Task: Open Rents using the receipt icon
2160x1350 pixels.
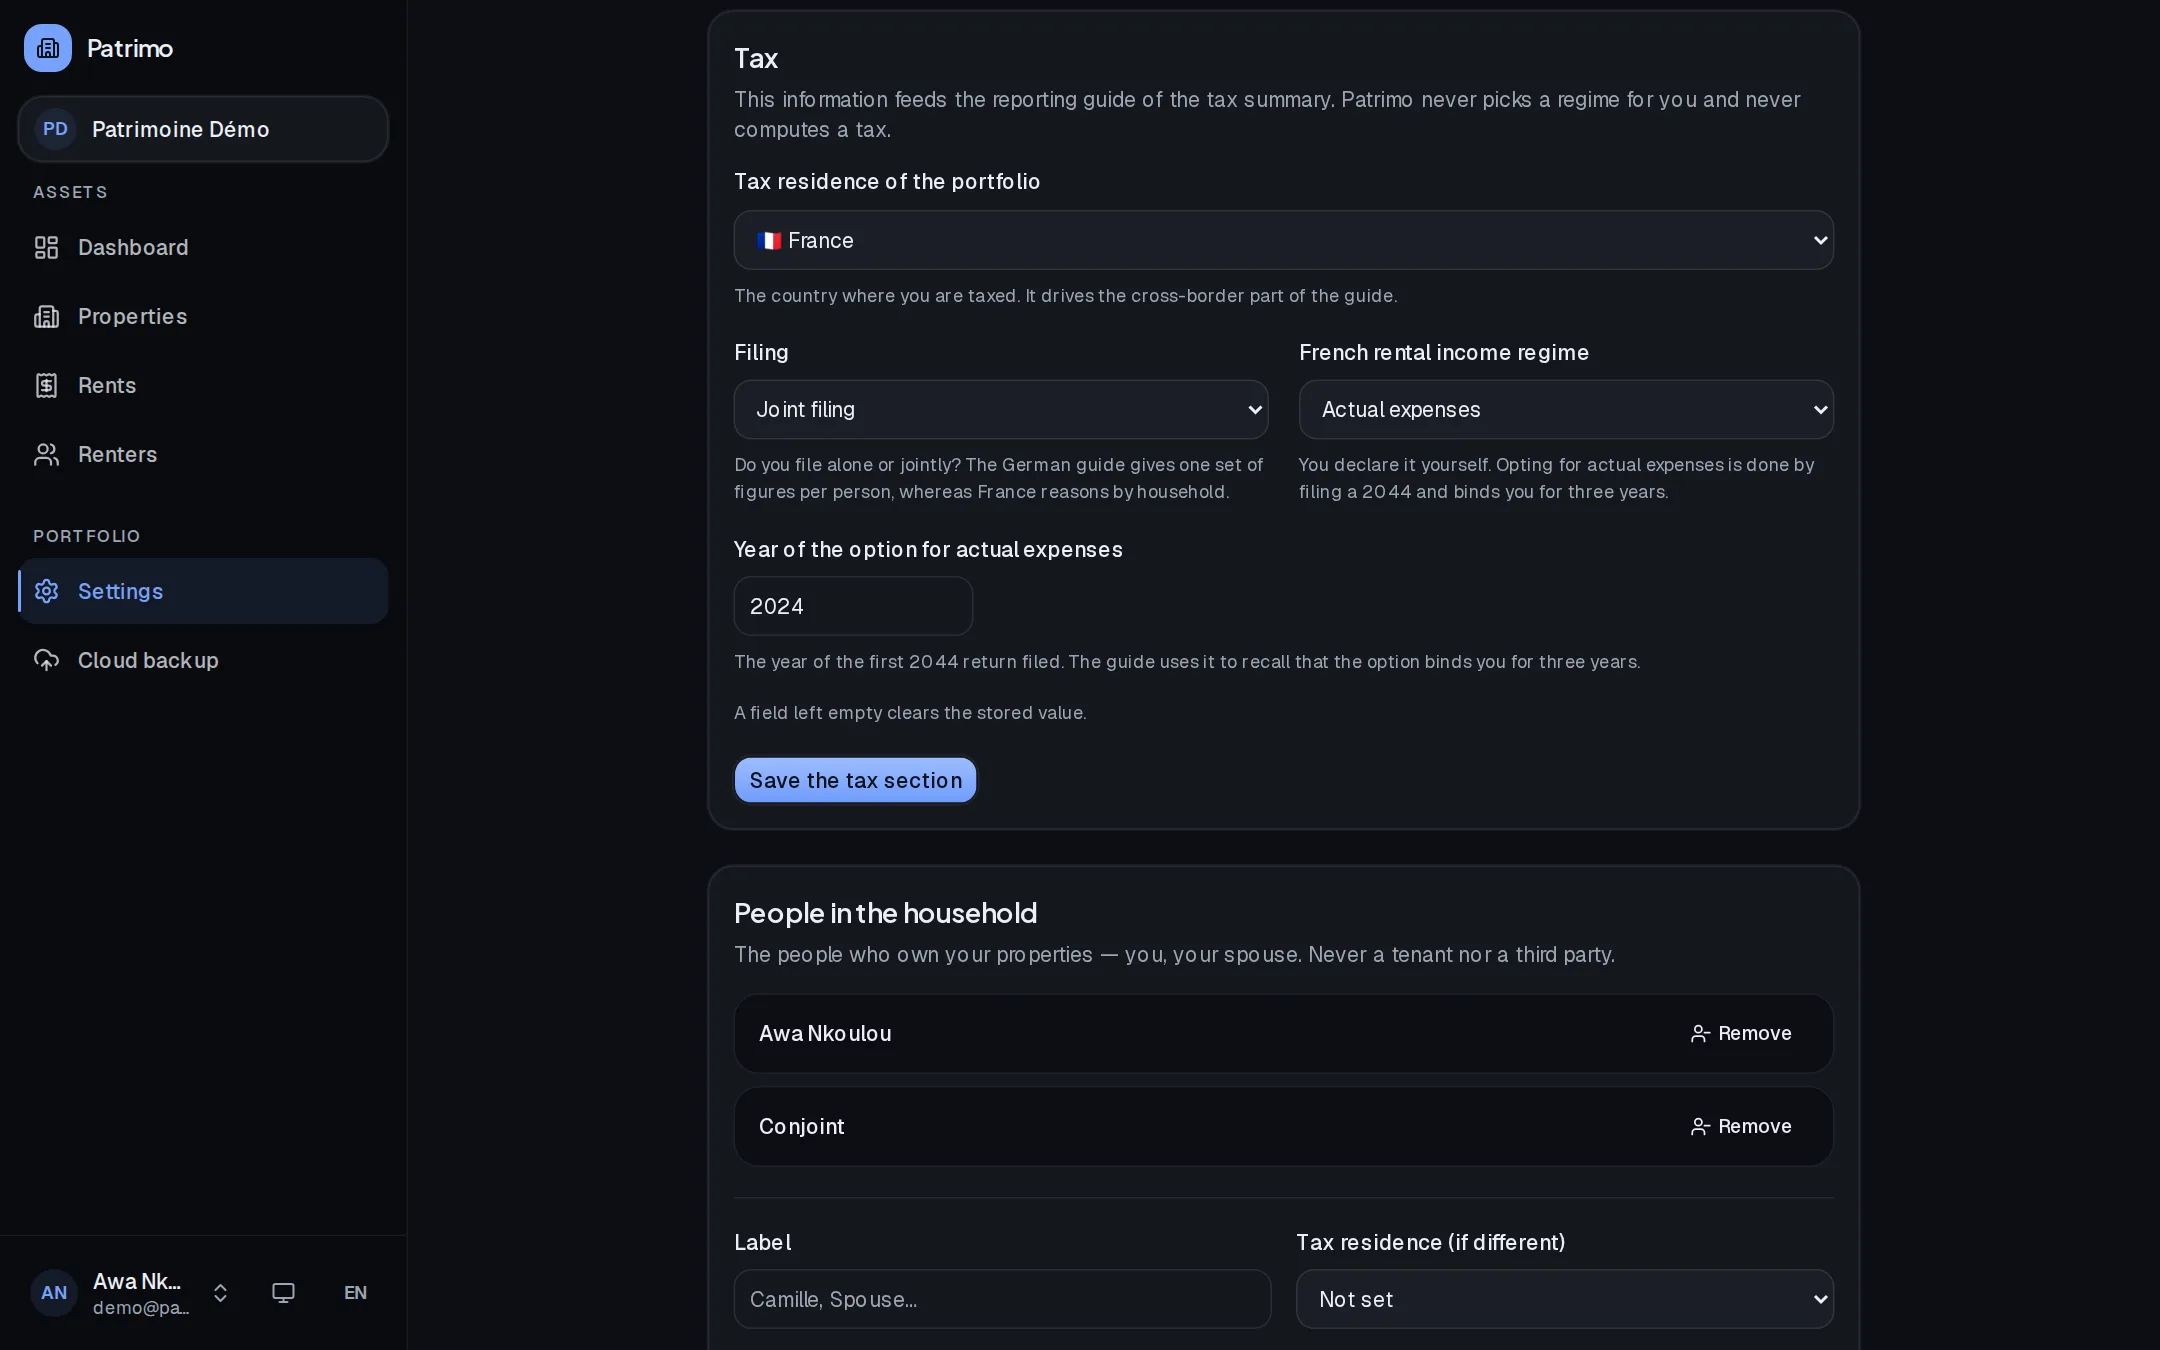Action: (46, 385)
